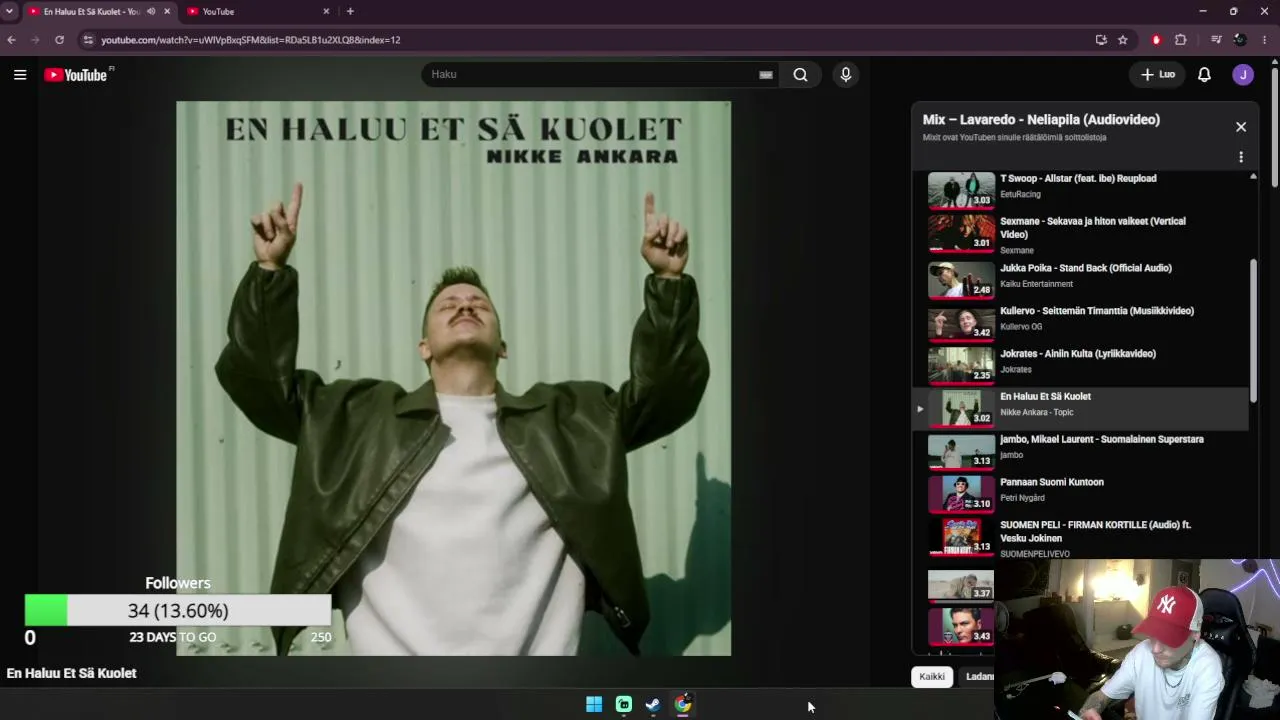Bookmark this page with the star
1280x720 pixels.
pyautogui.click(x=1123, y=40)
